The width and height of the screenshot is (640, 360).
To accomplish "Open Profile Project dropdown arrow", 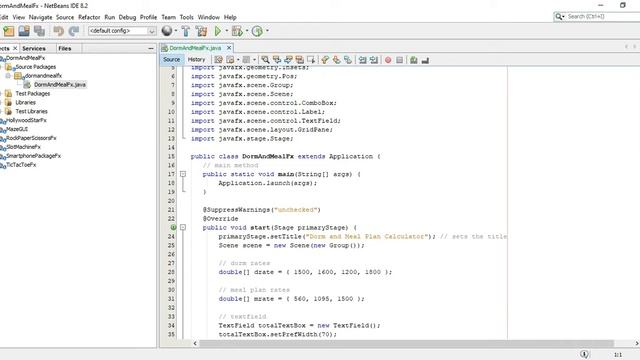I will click(267, 31).
